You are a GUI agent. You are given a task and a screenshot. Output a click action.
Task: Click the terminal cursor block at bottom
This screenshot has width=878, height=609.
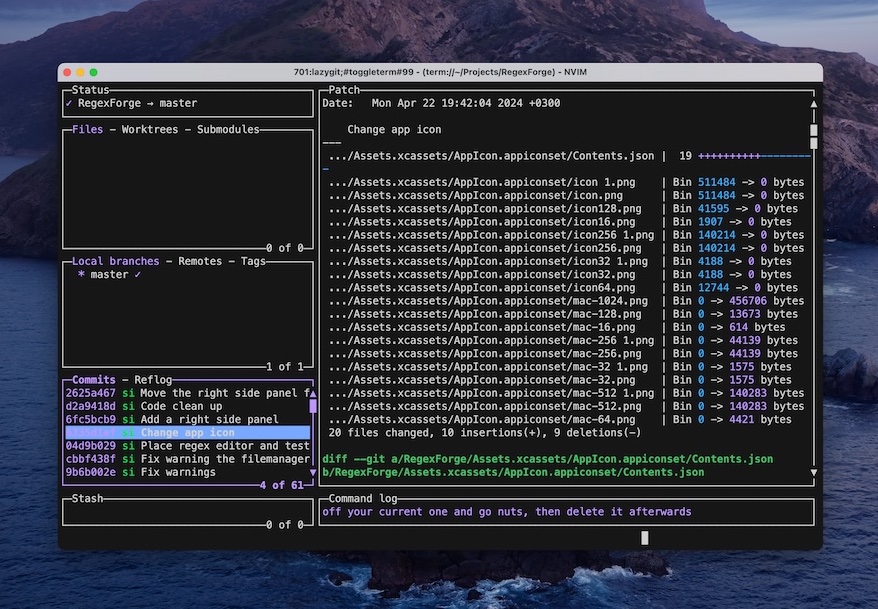[645, 538]
